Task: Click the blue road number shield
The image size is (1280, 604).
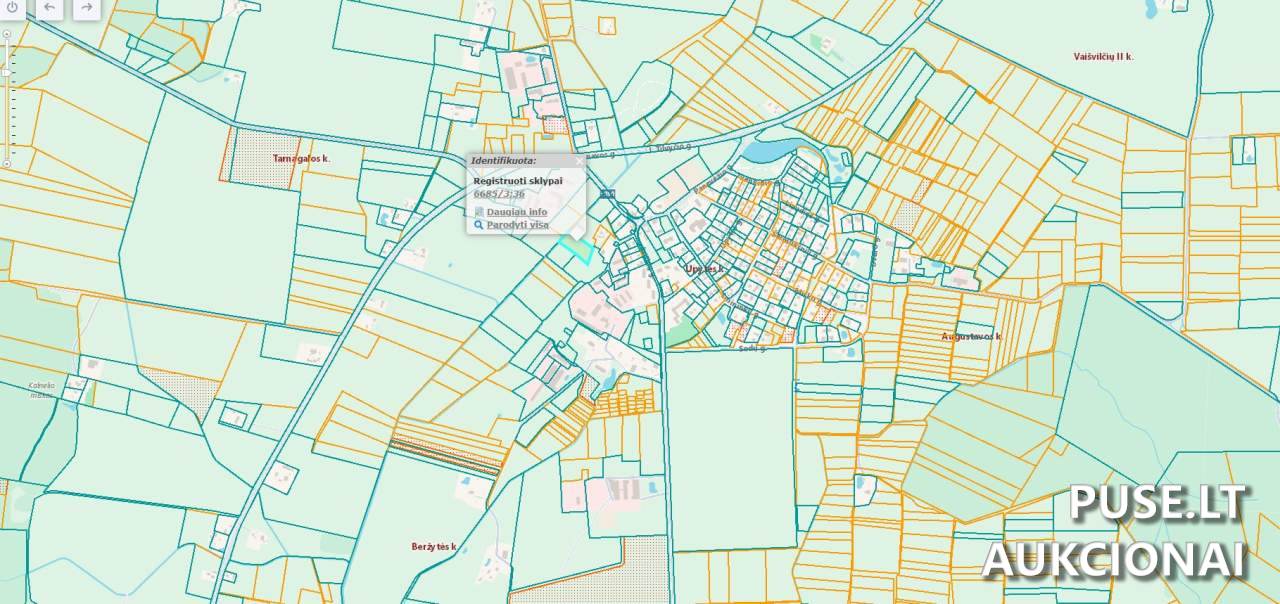Action: pyautogui.click(x=608, y=193)
